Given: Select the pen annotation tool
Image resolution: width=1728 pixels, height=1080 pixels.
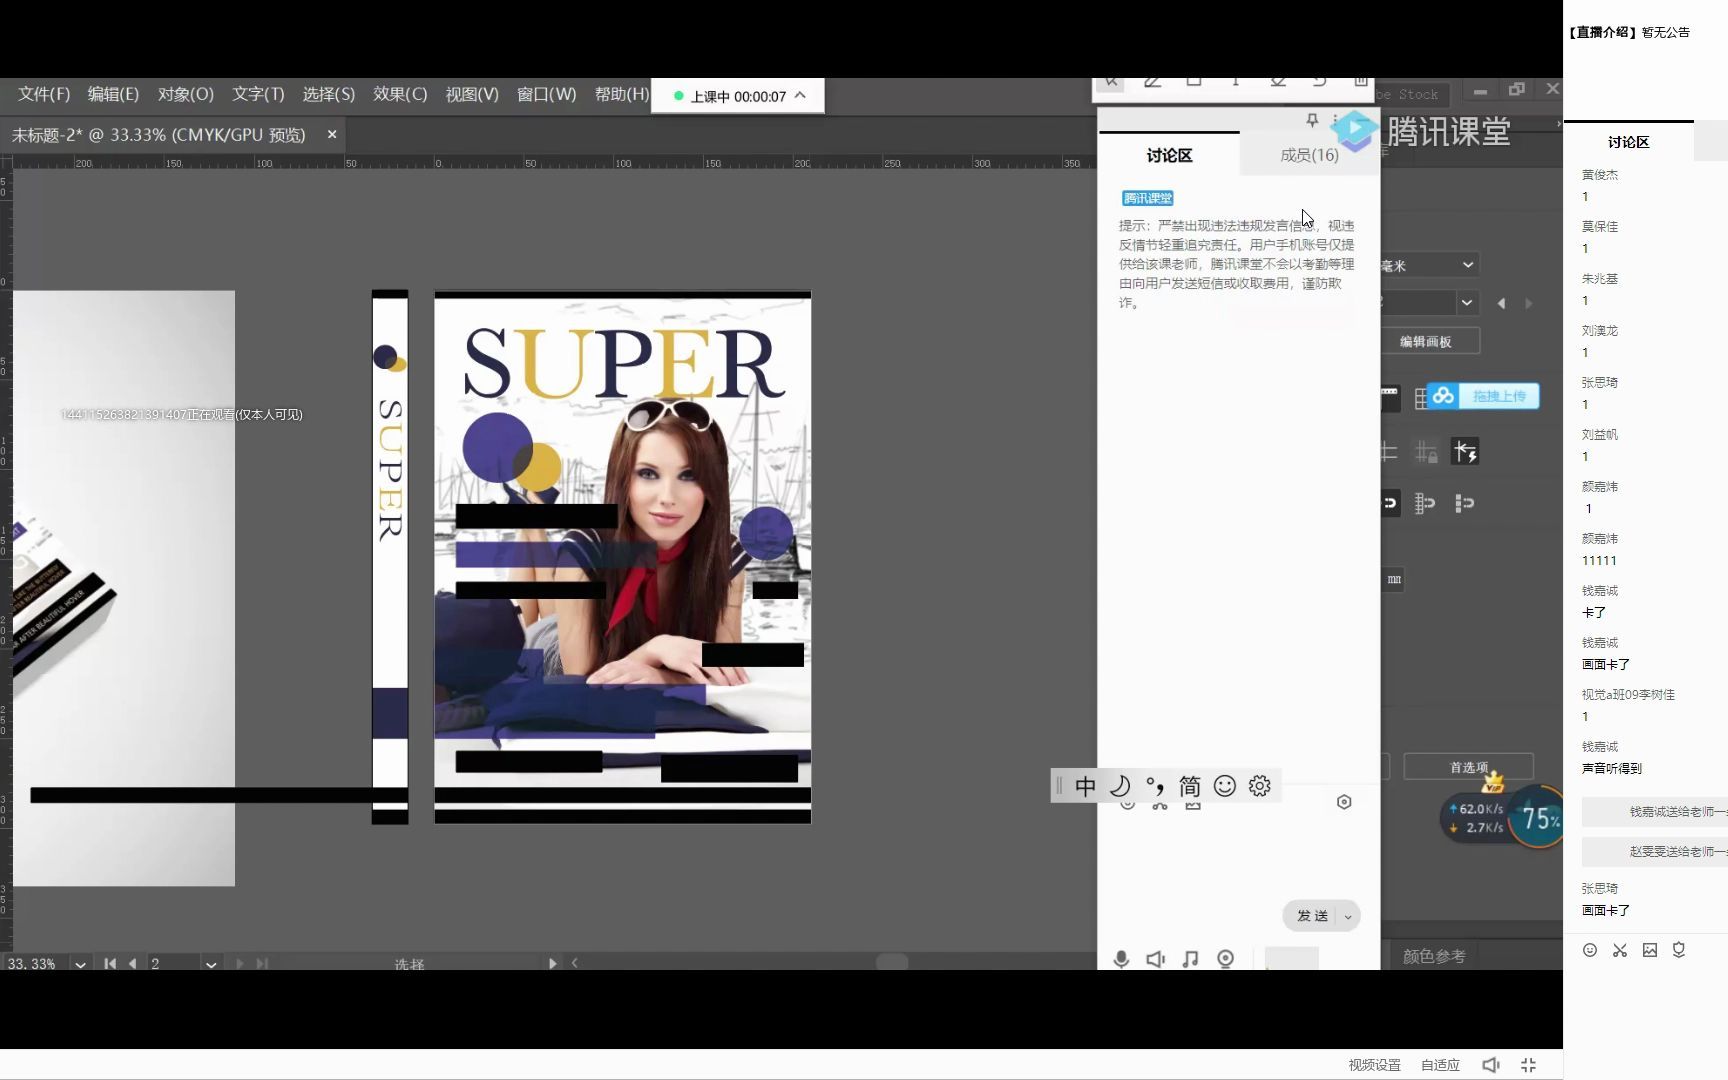Looking at the screenshot, I should click(1152, 81).
